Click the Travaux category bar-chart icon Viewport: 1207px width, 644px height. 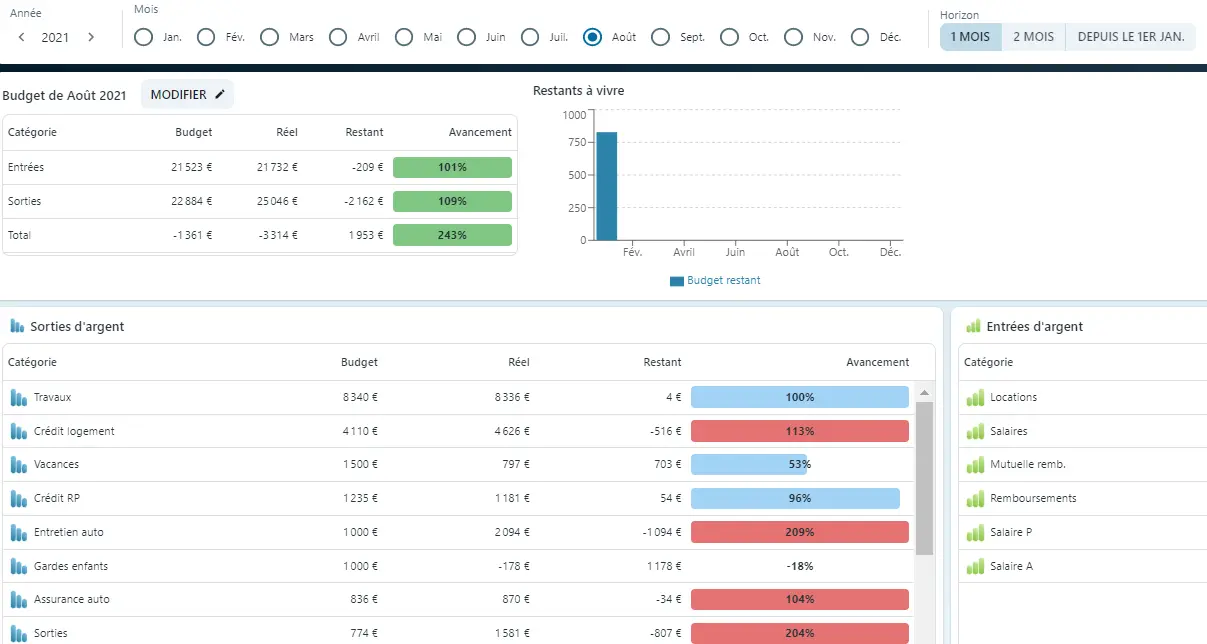pyautogui.click(x=18, y=398)
